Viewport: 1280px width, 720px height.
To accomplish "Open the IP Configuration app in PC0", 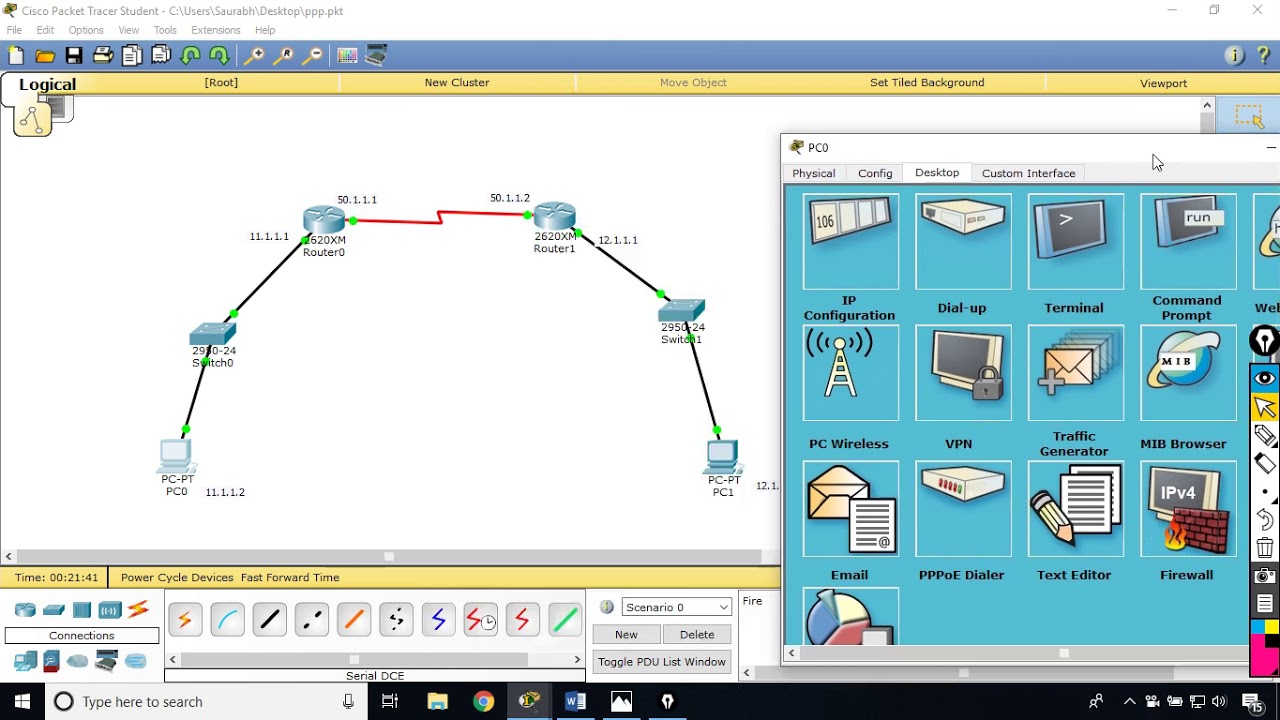I will [x=851, y=241].
